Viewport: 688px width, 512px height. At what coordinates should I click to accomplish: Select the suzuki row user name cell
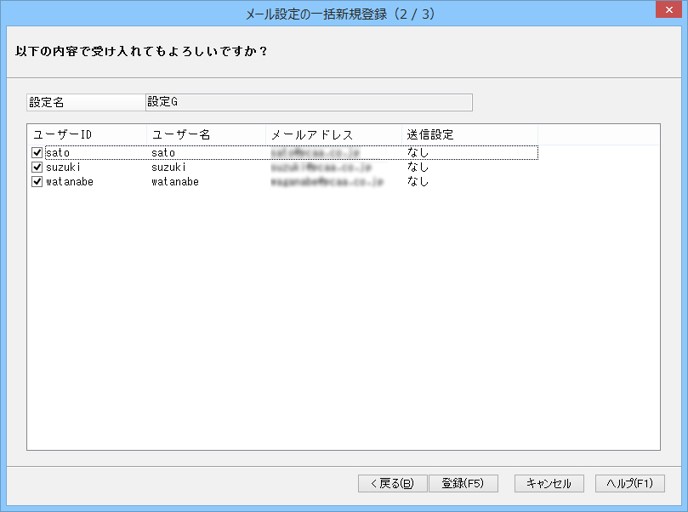coord(169,167)
